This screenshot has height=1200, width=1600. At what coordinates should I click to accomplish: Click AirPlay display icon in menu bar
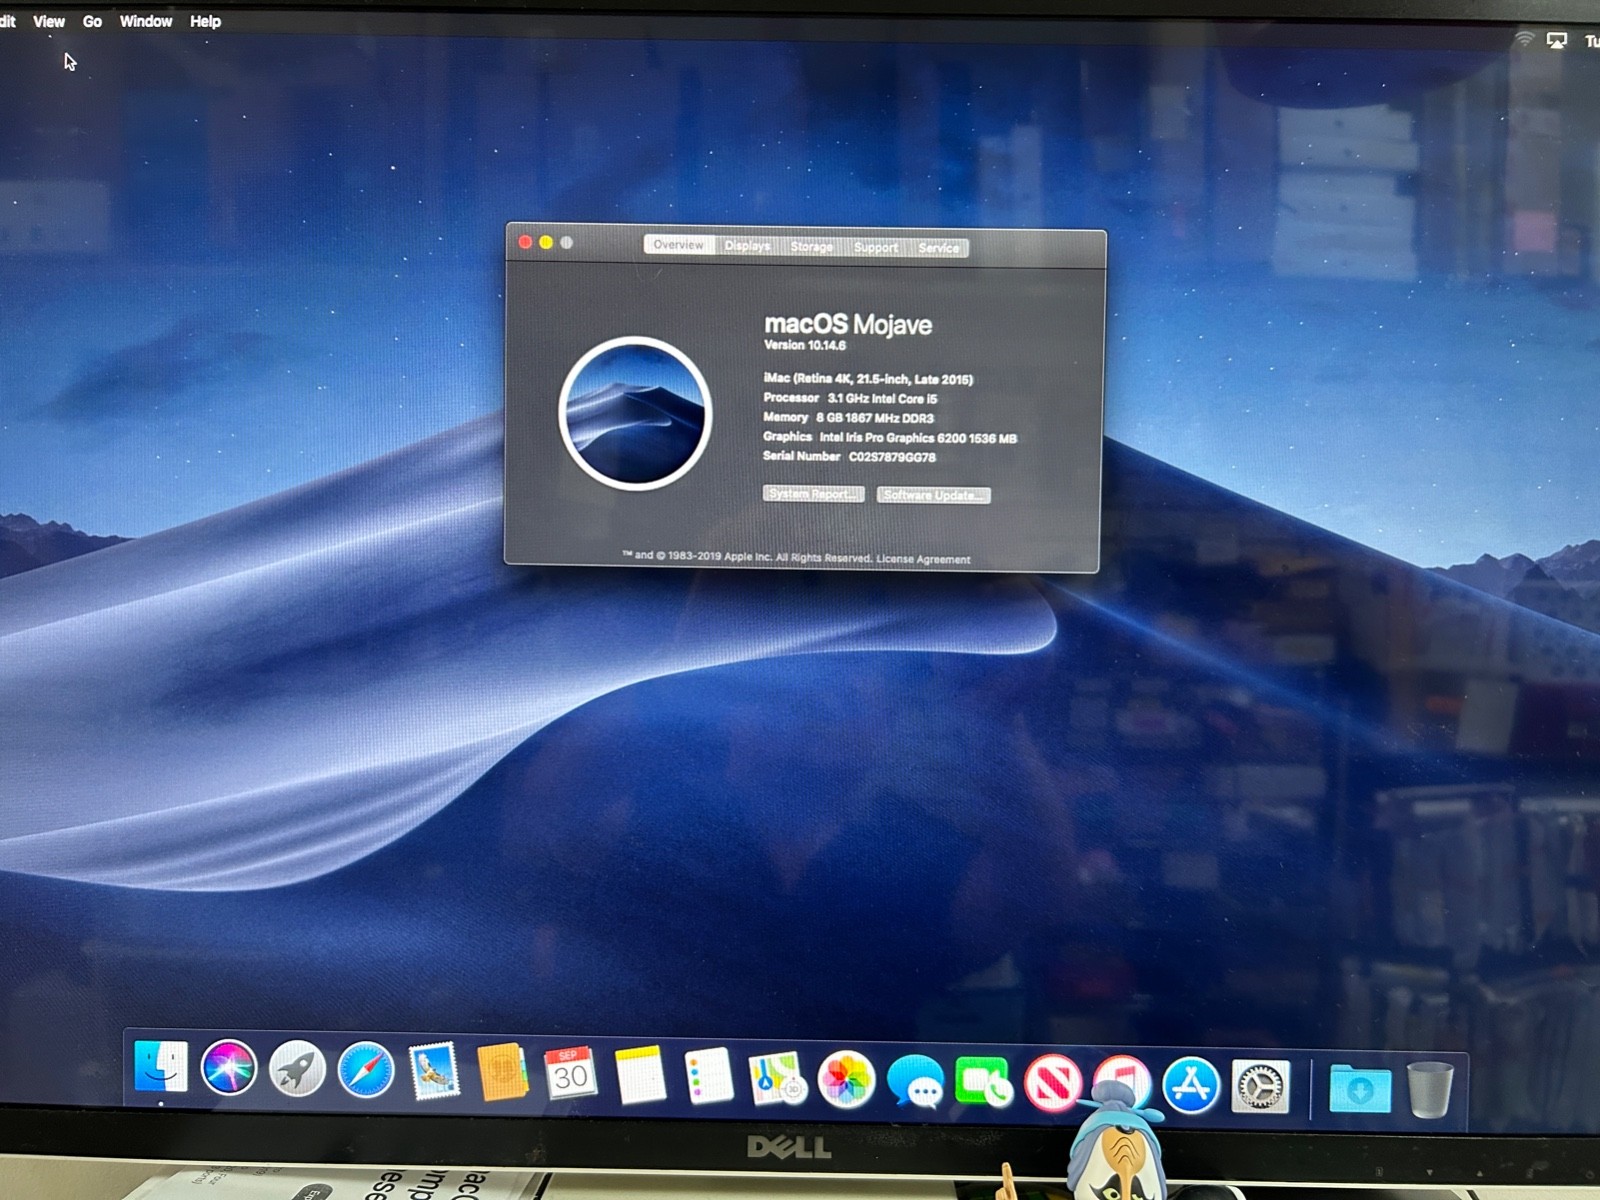click(x=1557, y=40)
